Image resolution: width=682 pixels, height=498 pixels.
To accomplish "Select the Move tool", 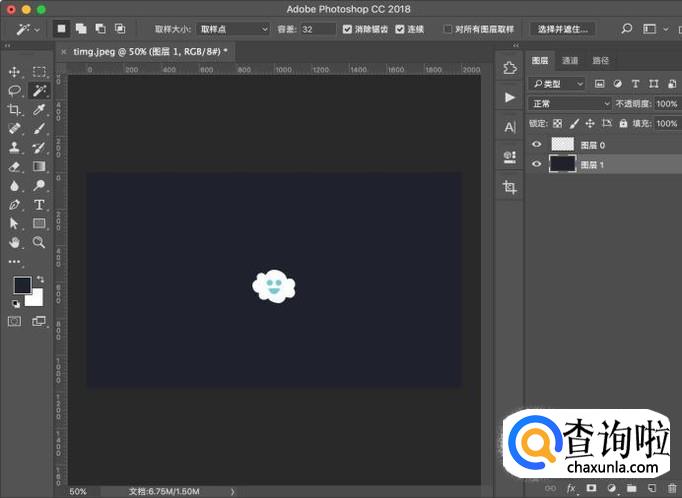I will [x=15, y=72].
